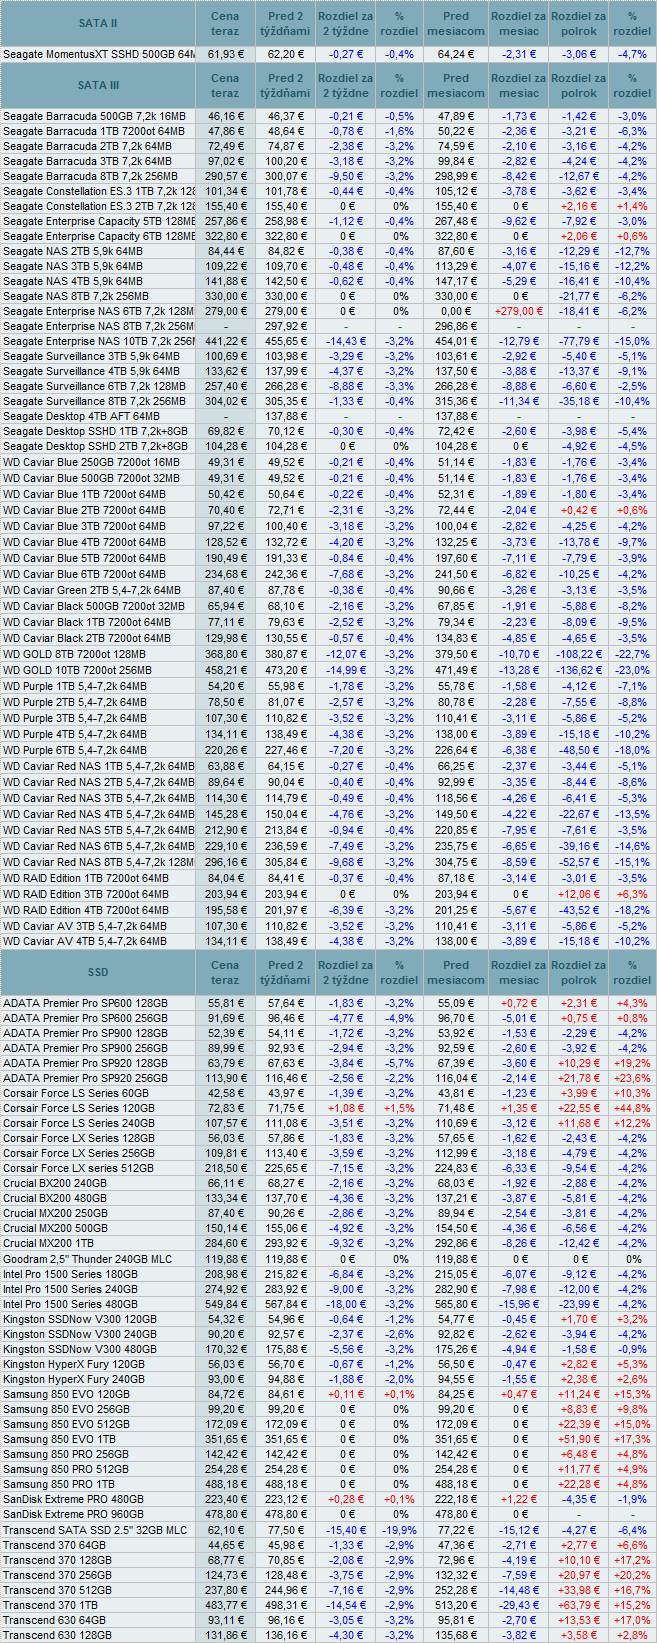657x1643 pixels.
Task: Click SanDisk Extreme PRO 960GB
Action: point(73,1514)
